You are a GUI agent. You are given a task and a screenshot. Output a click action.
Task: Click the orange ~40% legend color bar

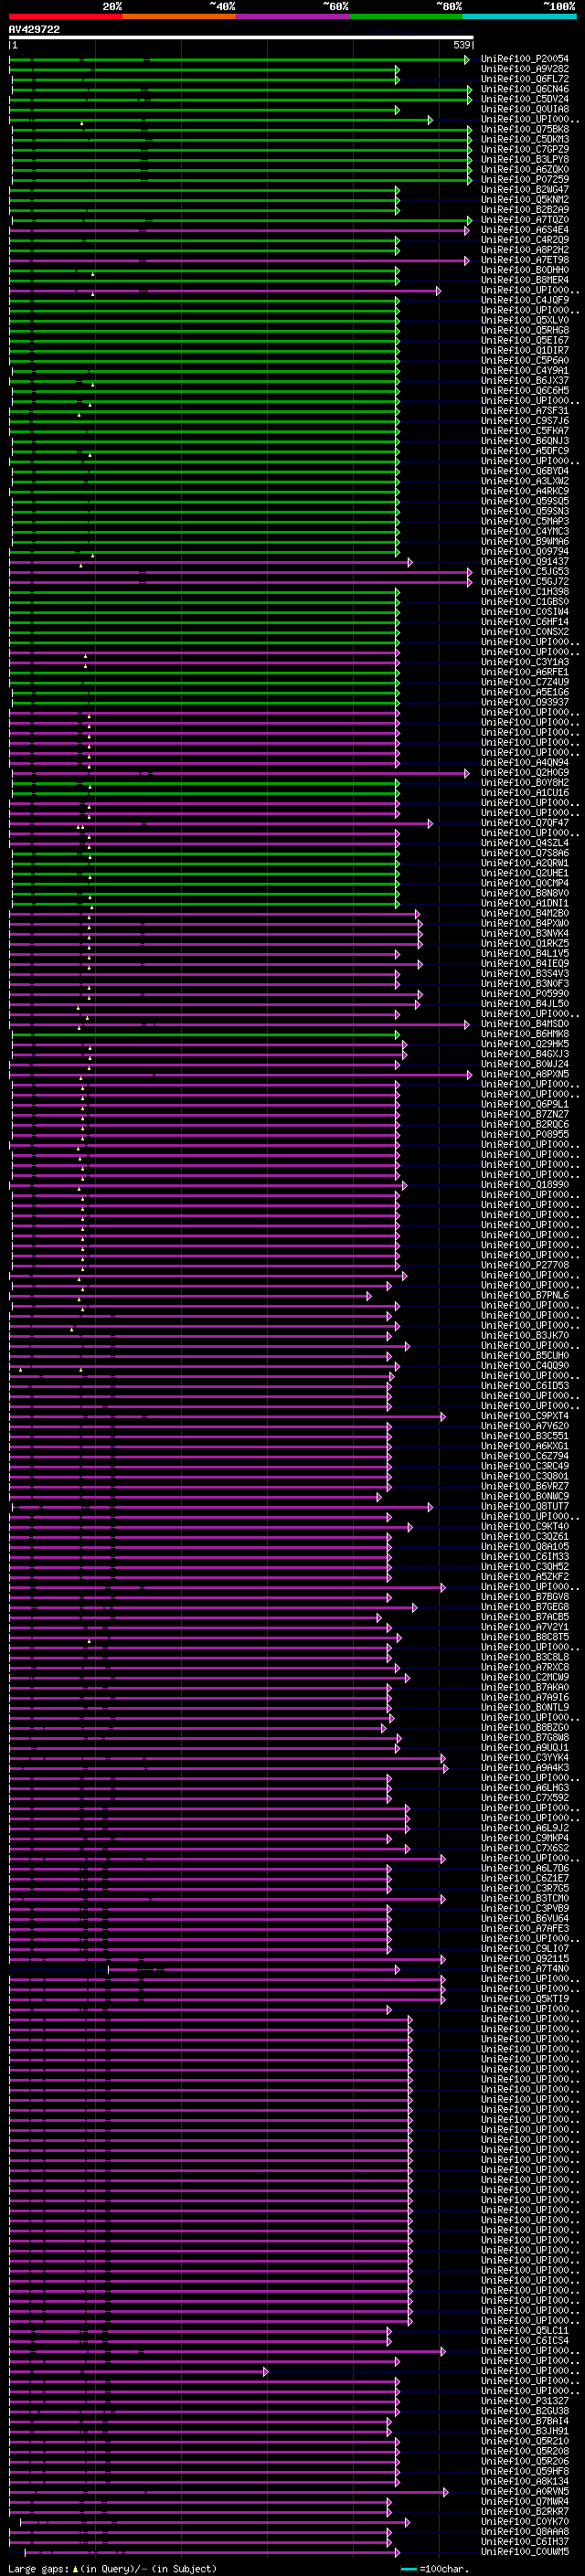179,16
